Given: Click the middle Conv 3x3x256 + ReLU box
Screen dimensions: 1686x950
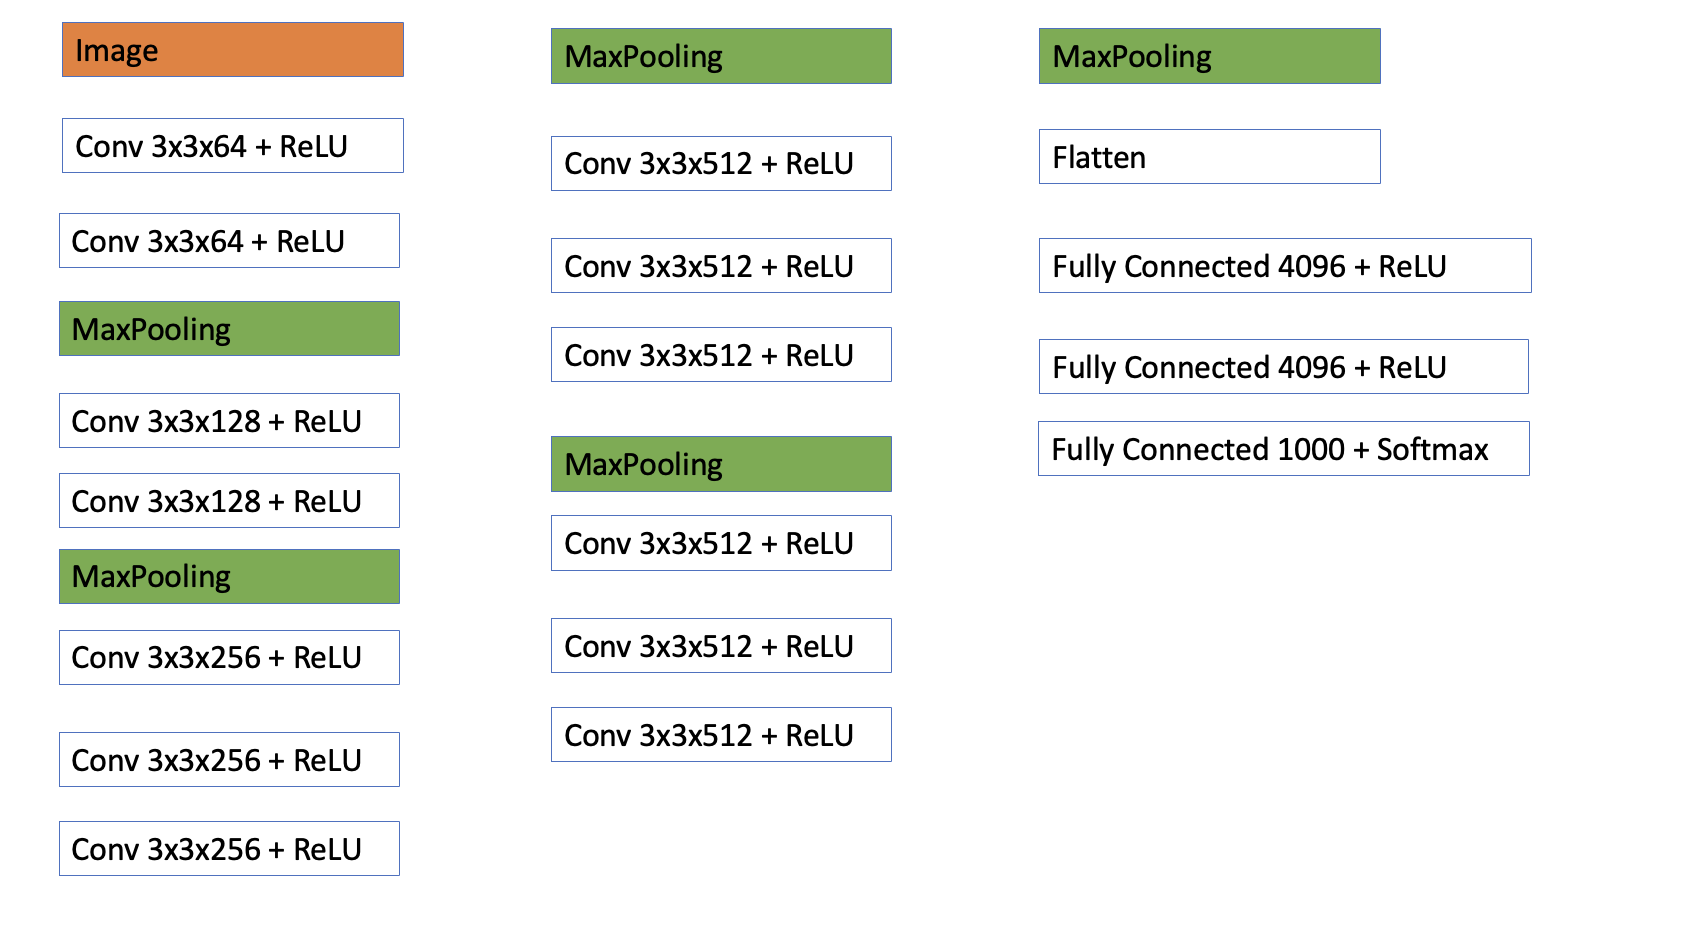Looking at the screenshot, I should pos(229,760).
